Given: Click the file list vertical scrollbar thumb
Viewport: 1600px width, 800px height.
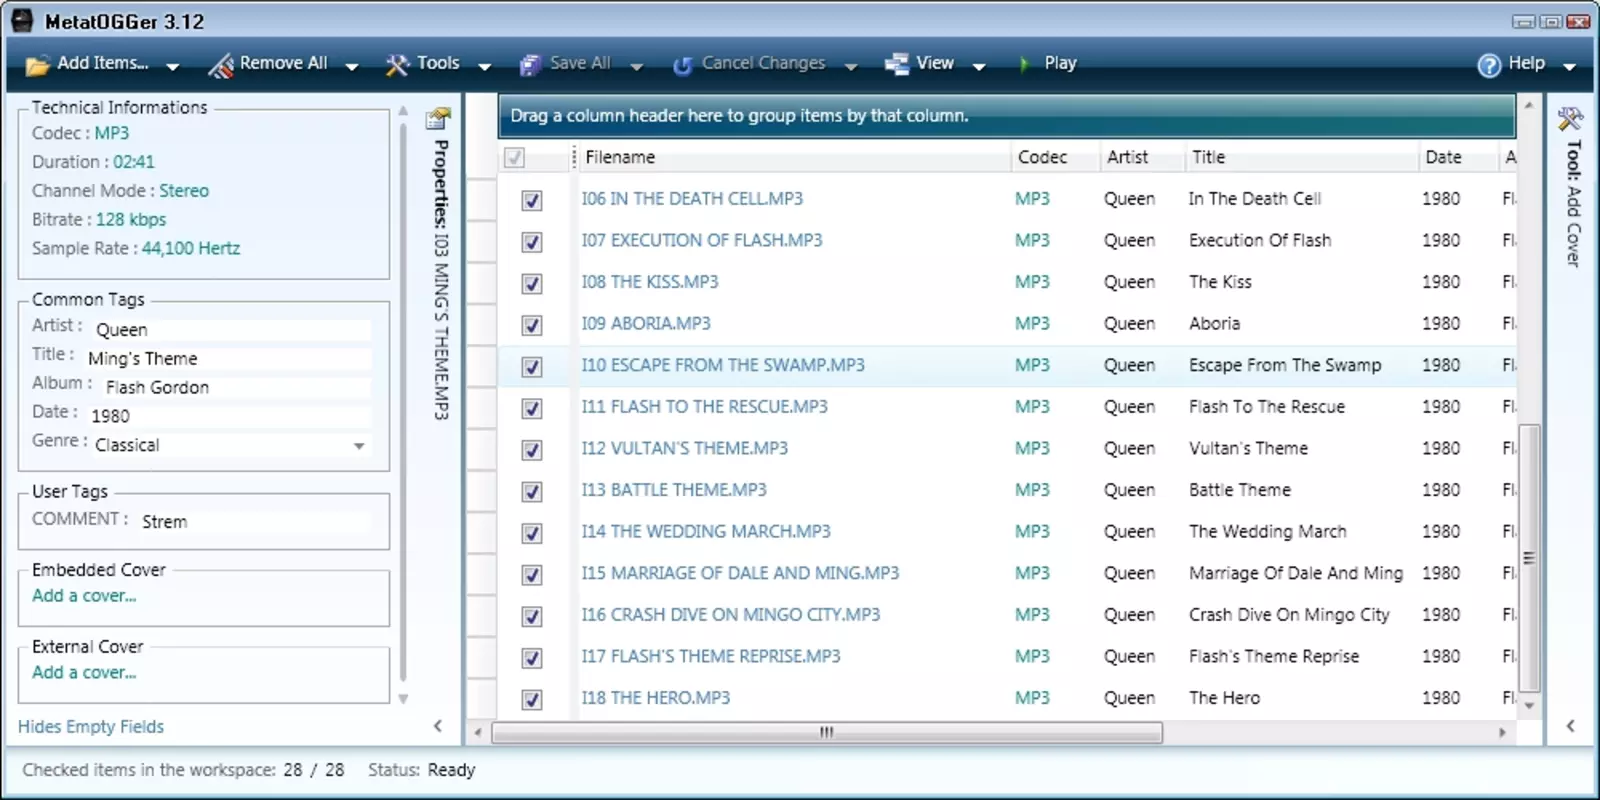Looking at the screenshot, I should click(x=1528, y=558).
